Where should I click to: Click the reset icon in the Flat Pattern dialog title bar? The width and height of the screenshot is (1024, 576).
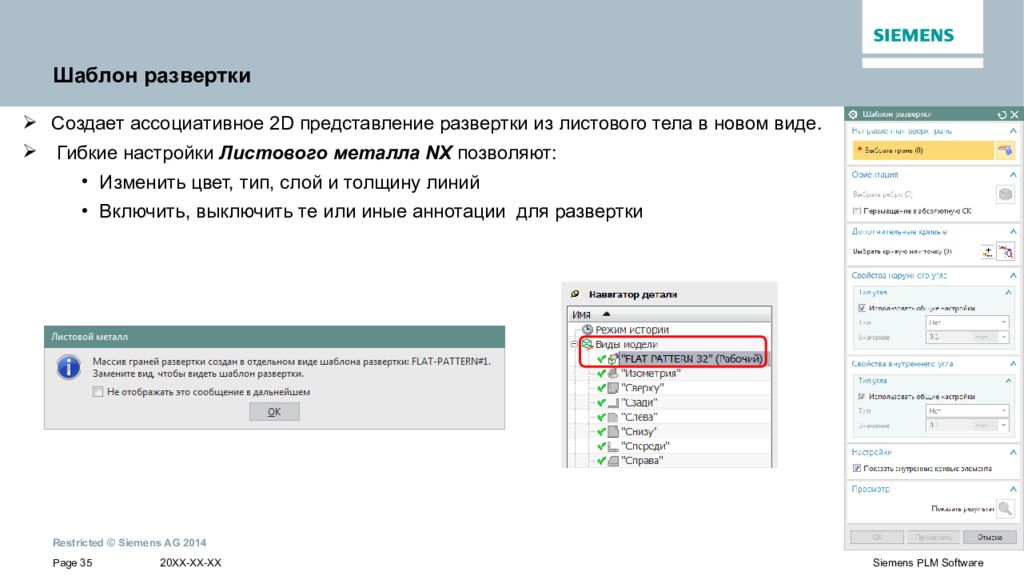pyautogui.click(x=1002, y=114)
